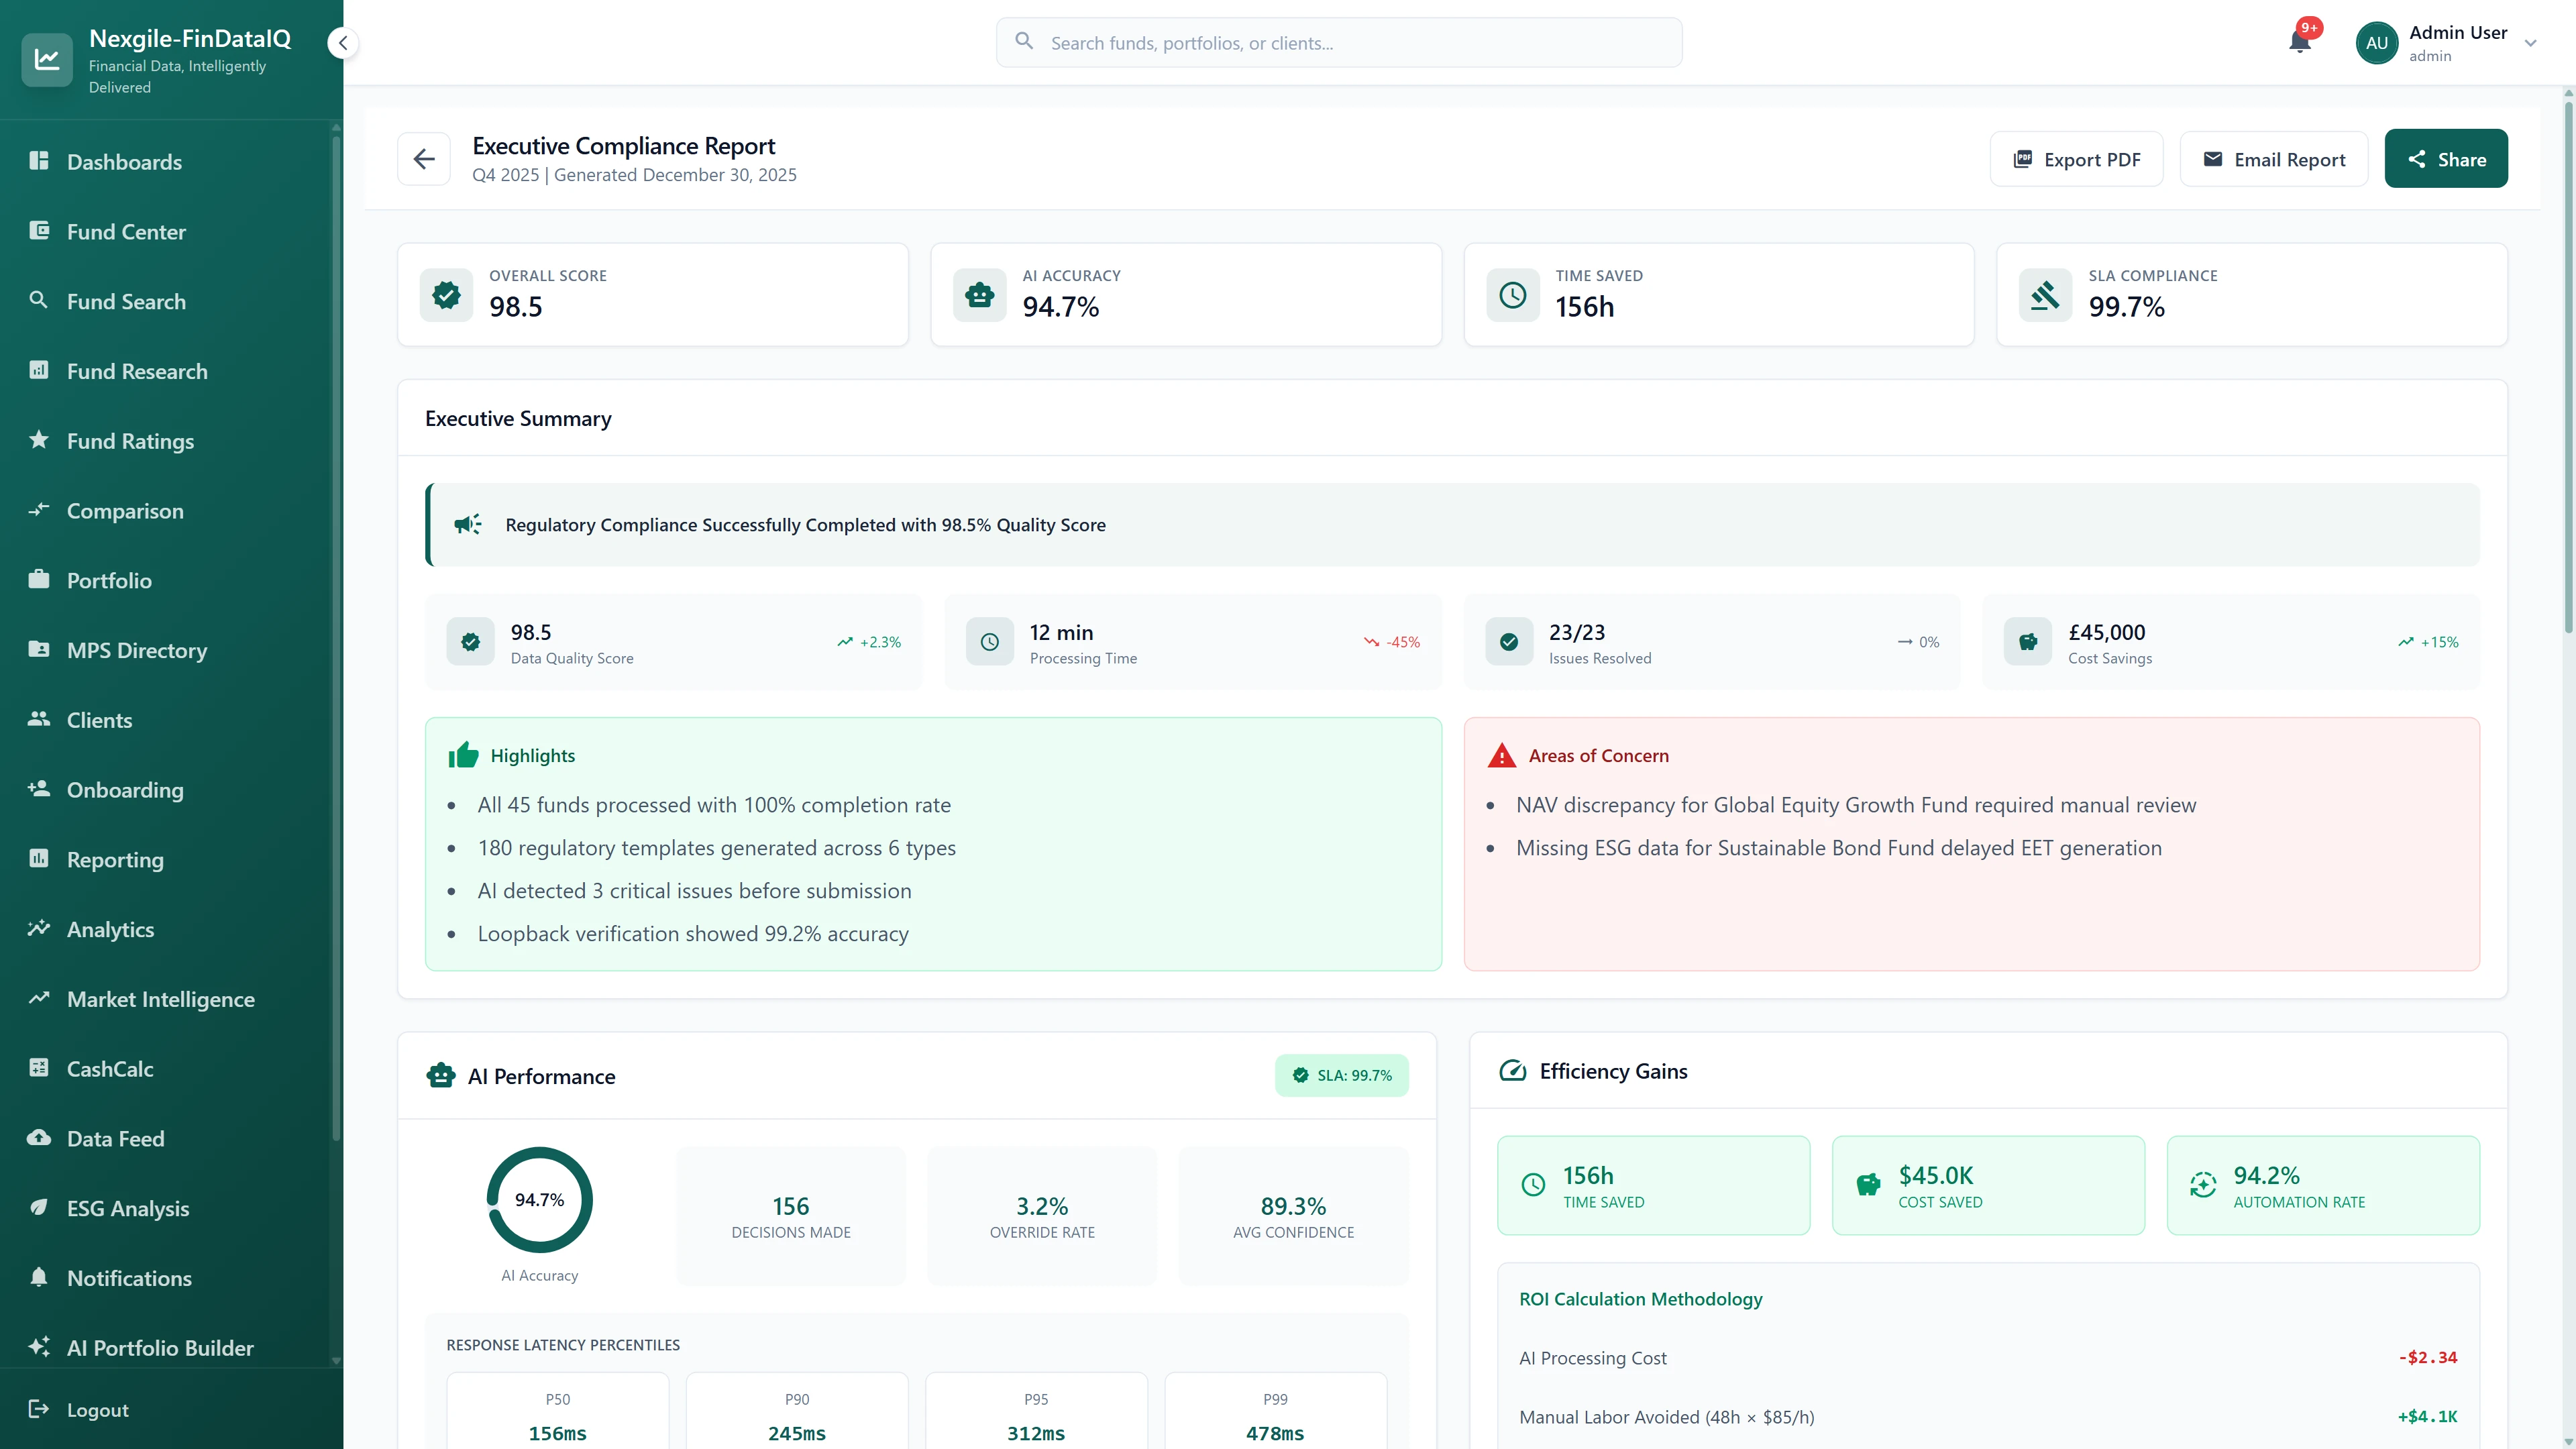The image size is (2576, 1449).
Task: Click the Fund Ratings star icon
Action: pyautogui.click(x=39, y=440)
